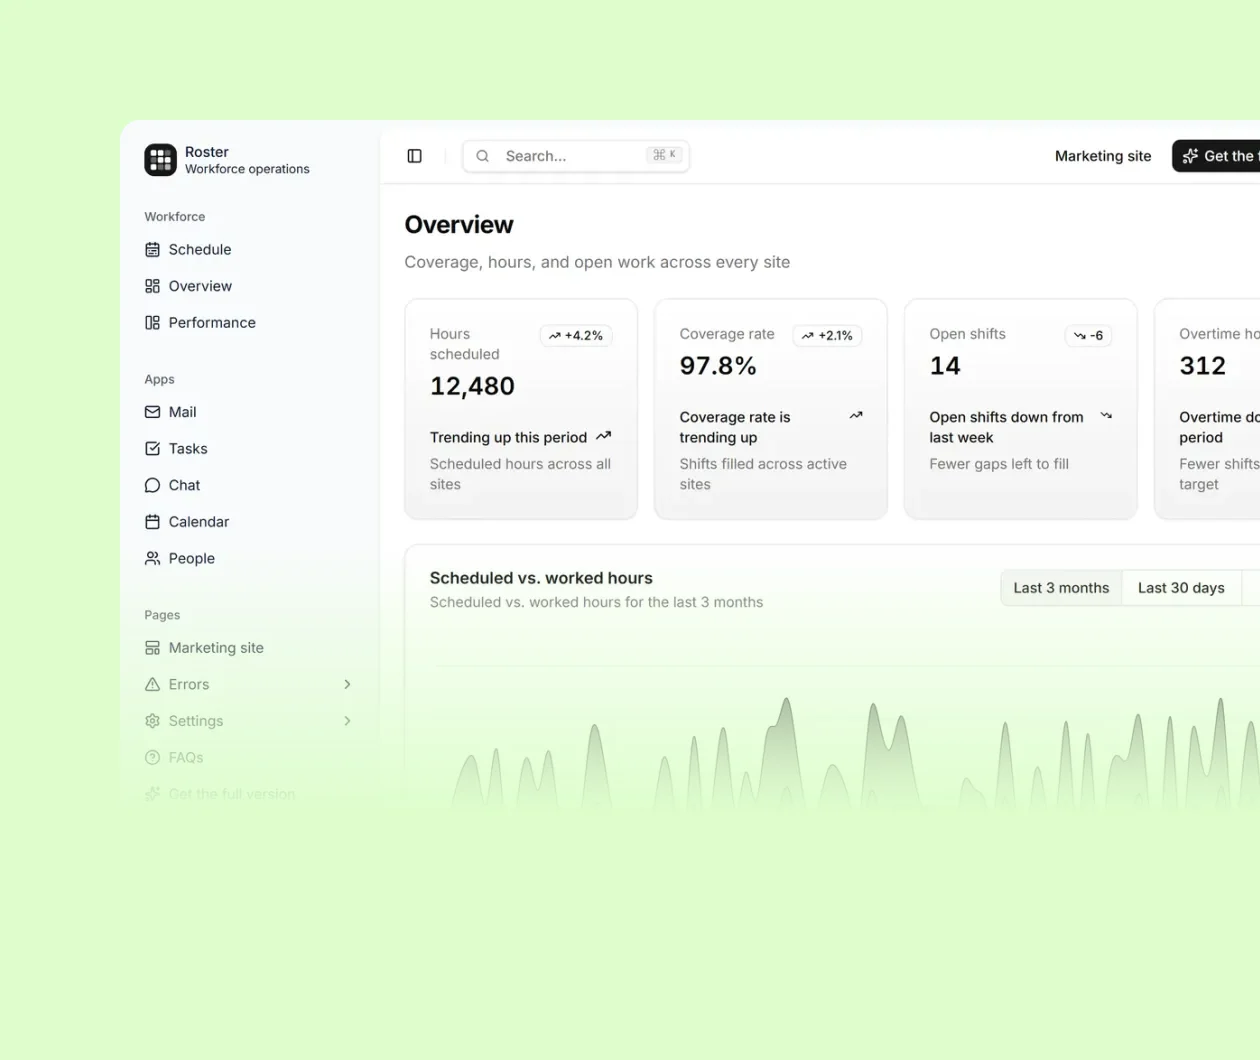The image size is (1260, 1060).
Task: Click the Marketing site sidebar icon
Action: point(152,648)
